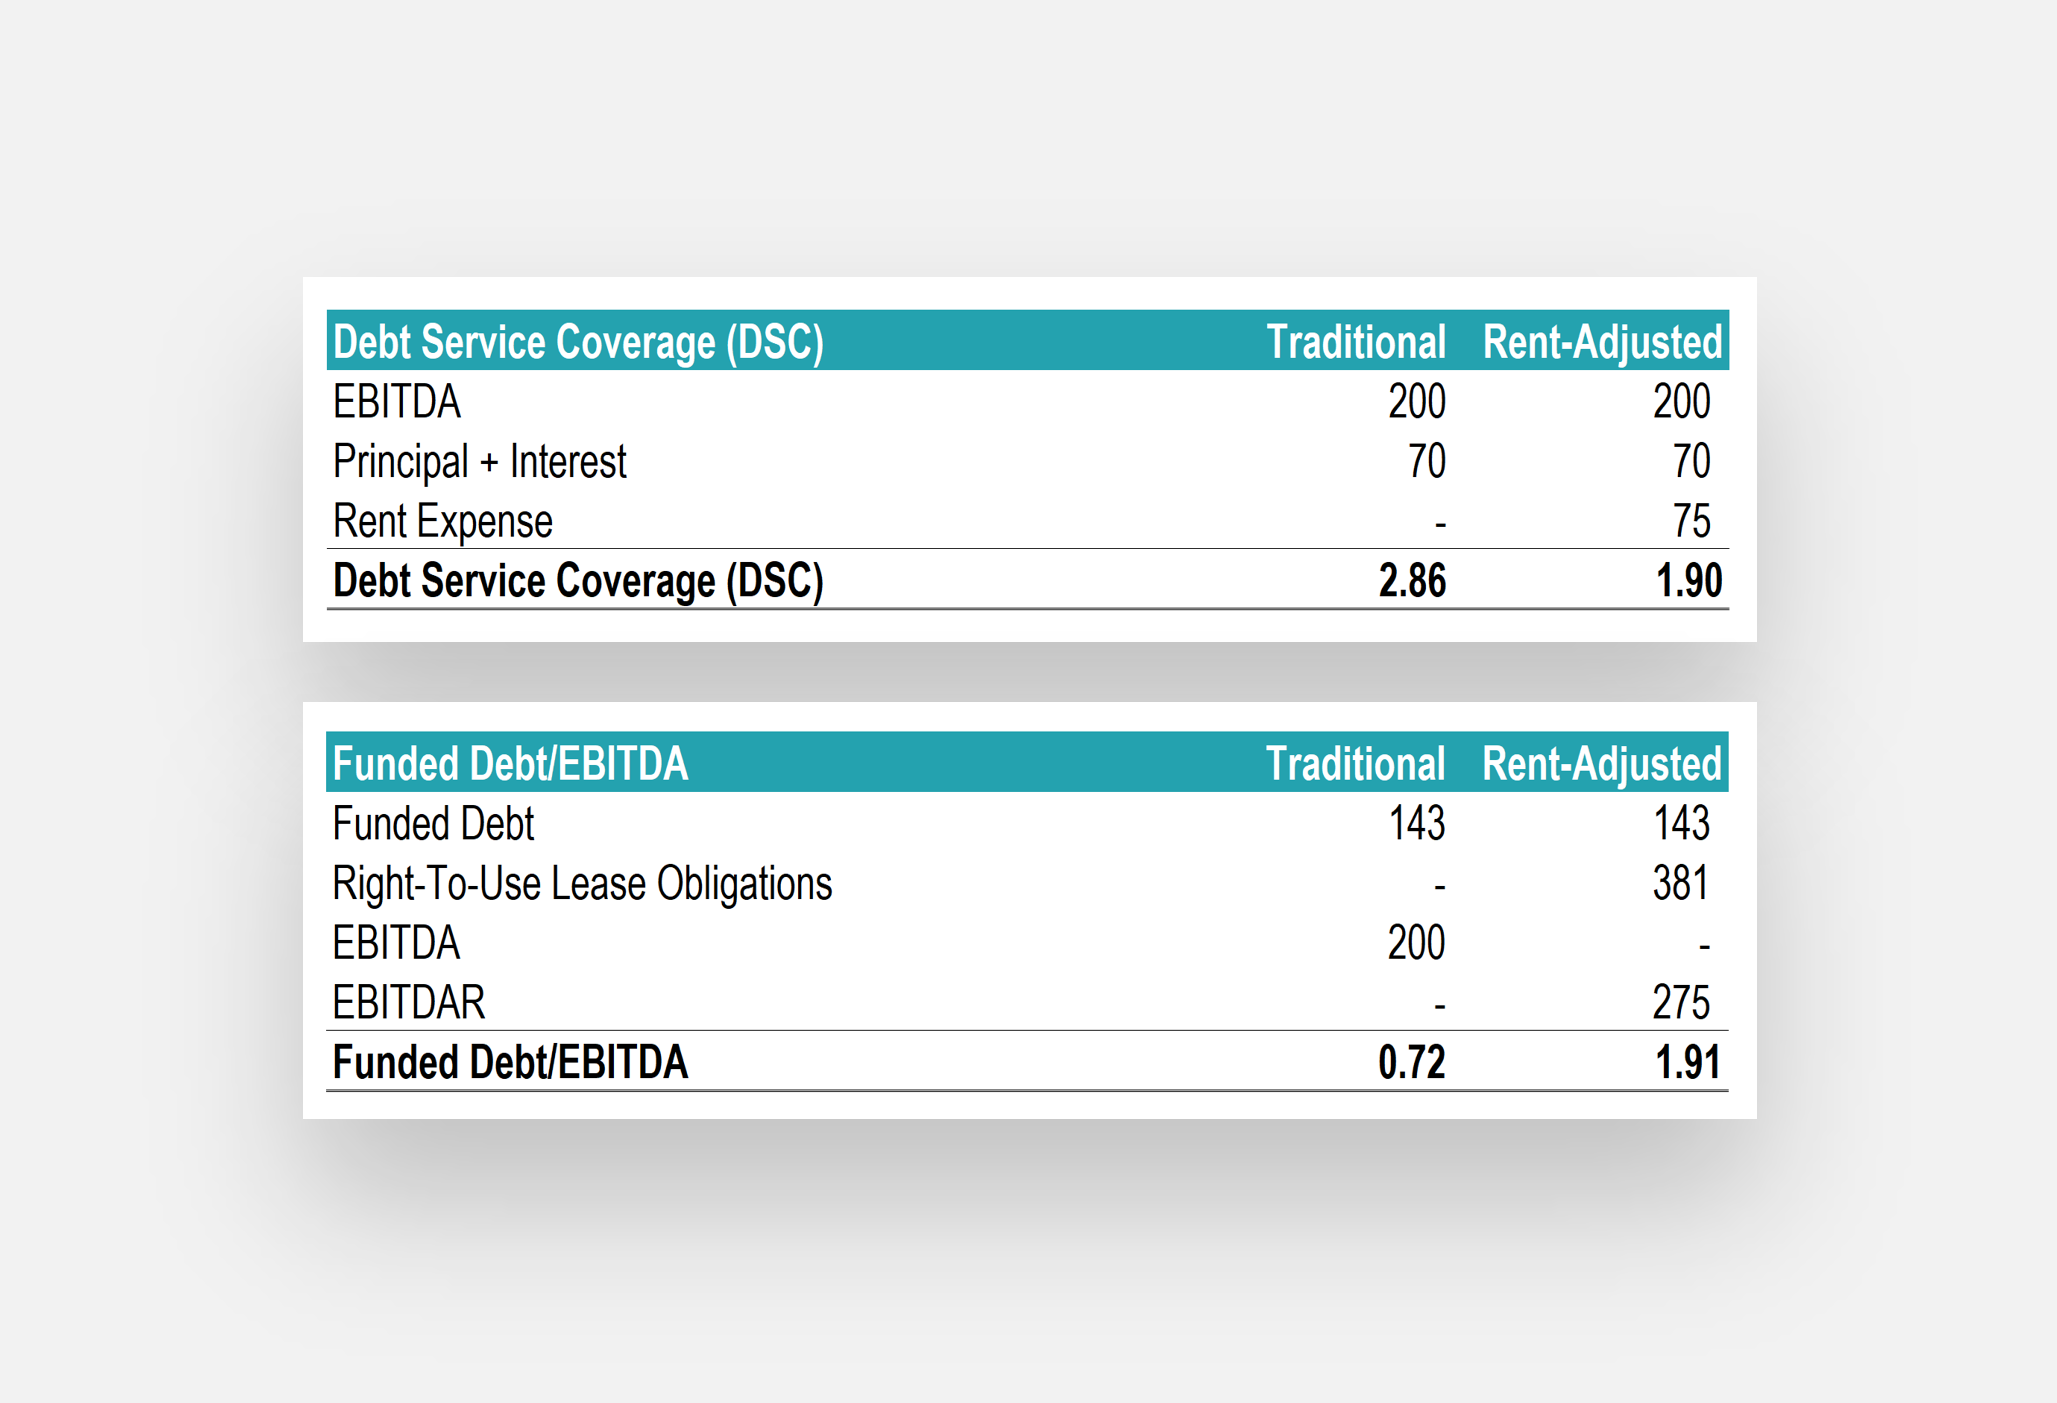Select the bold Debt Service Coverage total label
2057x1403 pixels.
point(578,581)
